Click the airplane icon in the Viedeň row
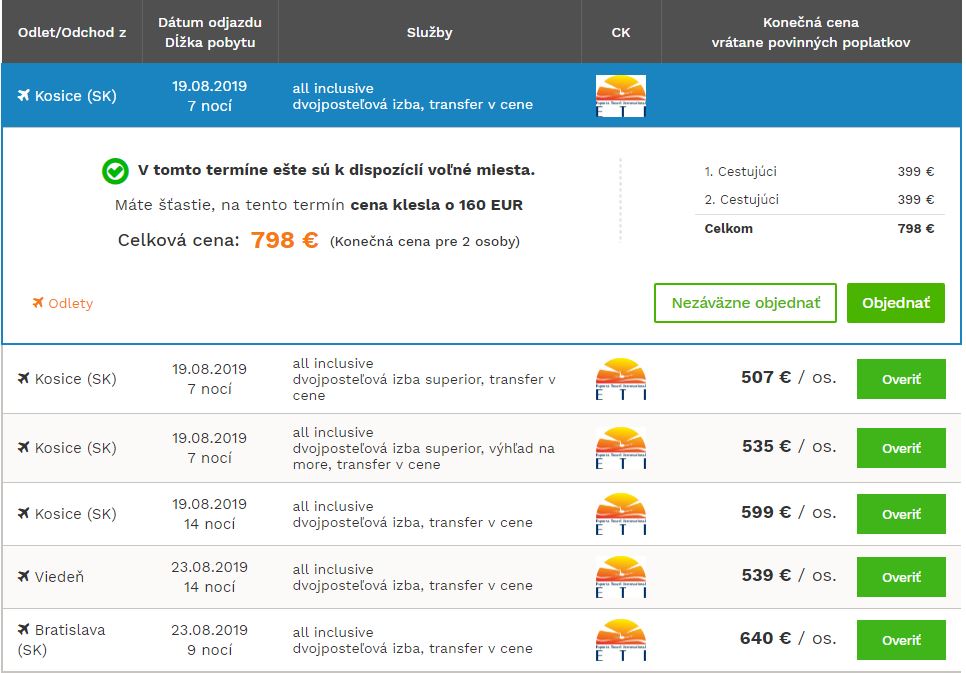Screen dimensions: 966x673 point(23,576)
